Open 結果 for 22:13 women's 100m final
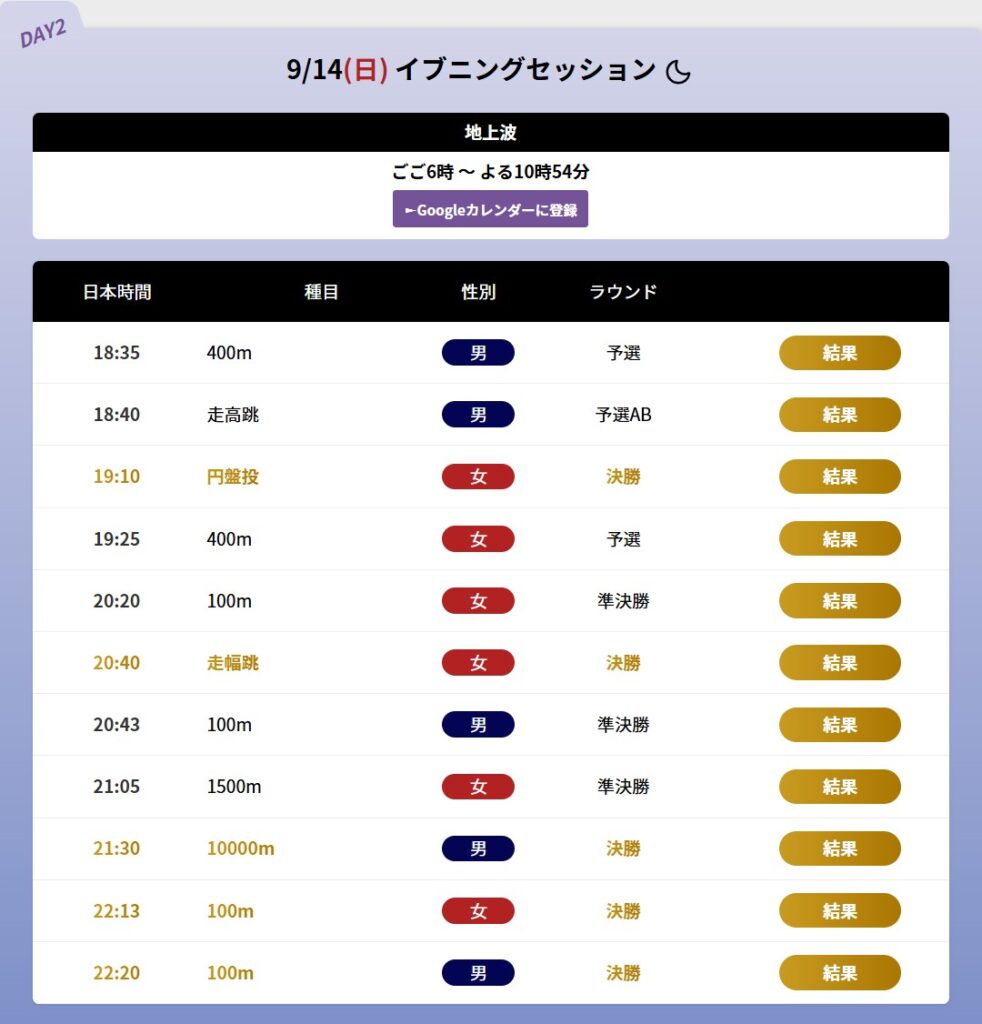Screen dimensions: 982x1024 point(840,910)
